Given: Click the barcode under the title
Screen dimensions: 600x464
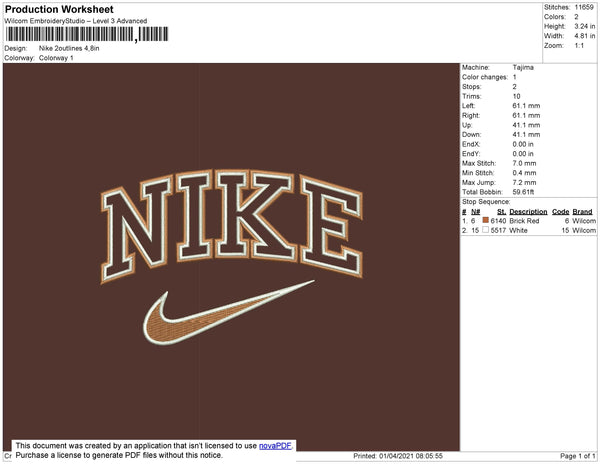Looking at the screenshot, I should tap(87, 34).
